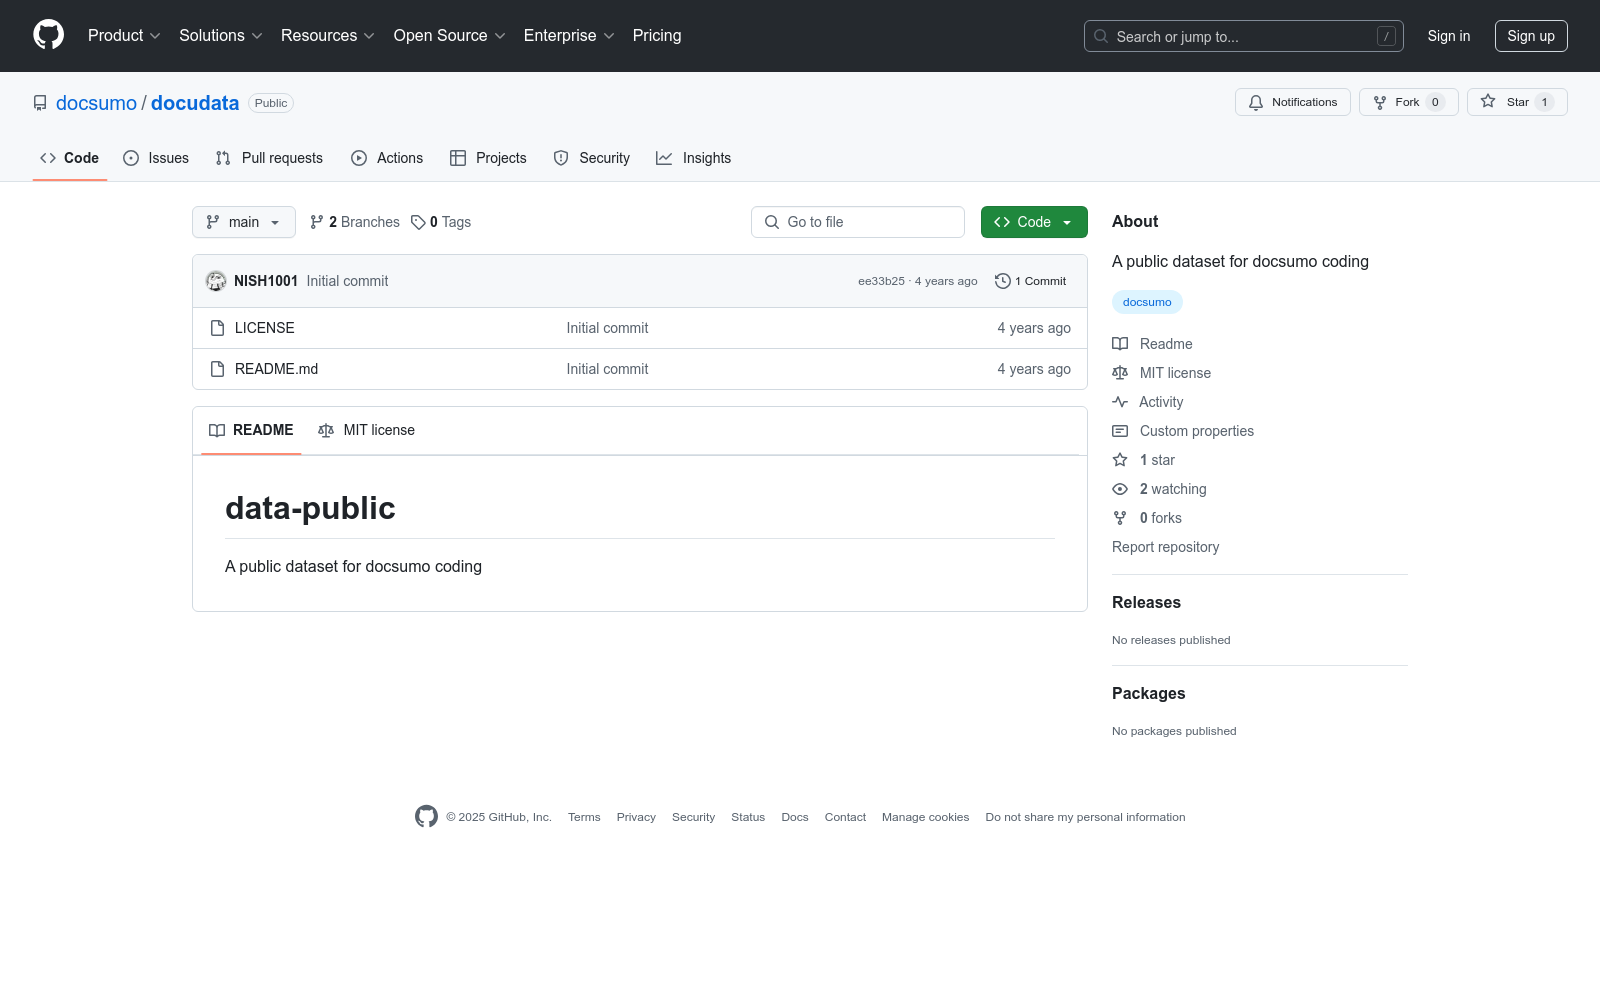Click the commit history clock icon
This screenshot has height=1000, width=1600.
click(x=1002, y=281)
